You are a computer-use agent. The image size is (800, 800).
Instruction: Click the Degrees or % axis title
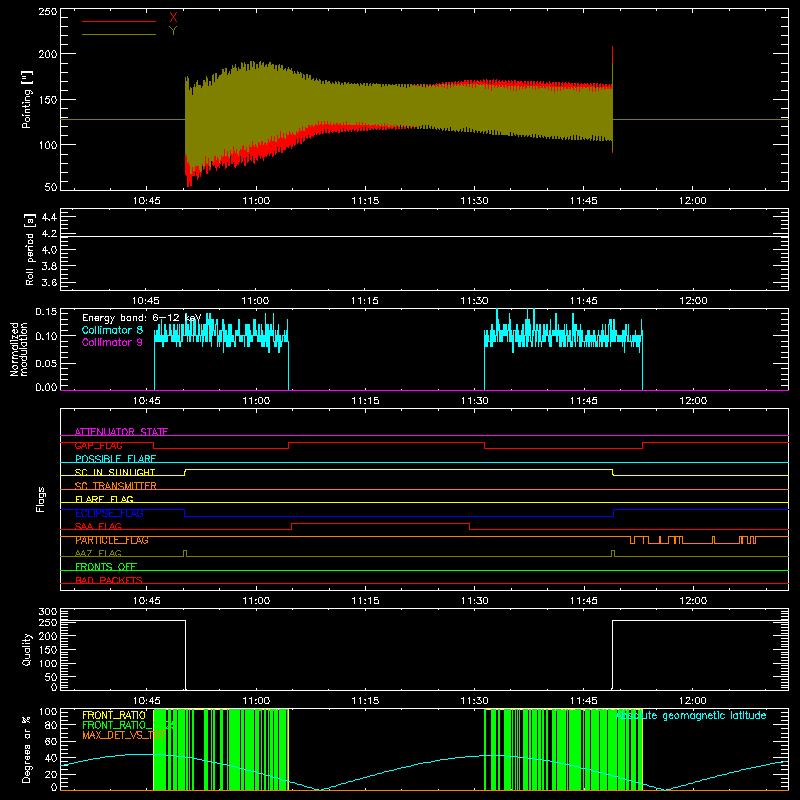tap(27, 749)
